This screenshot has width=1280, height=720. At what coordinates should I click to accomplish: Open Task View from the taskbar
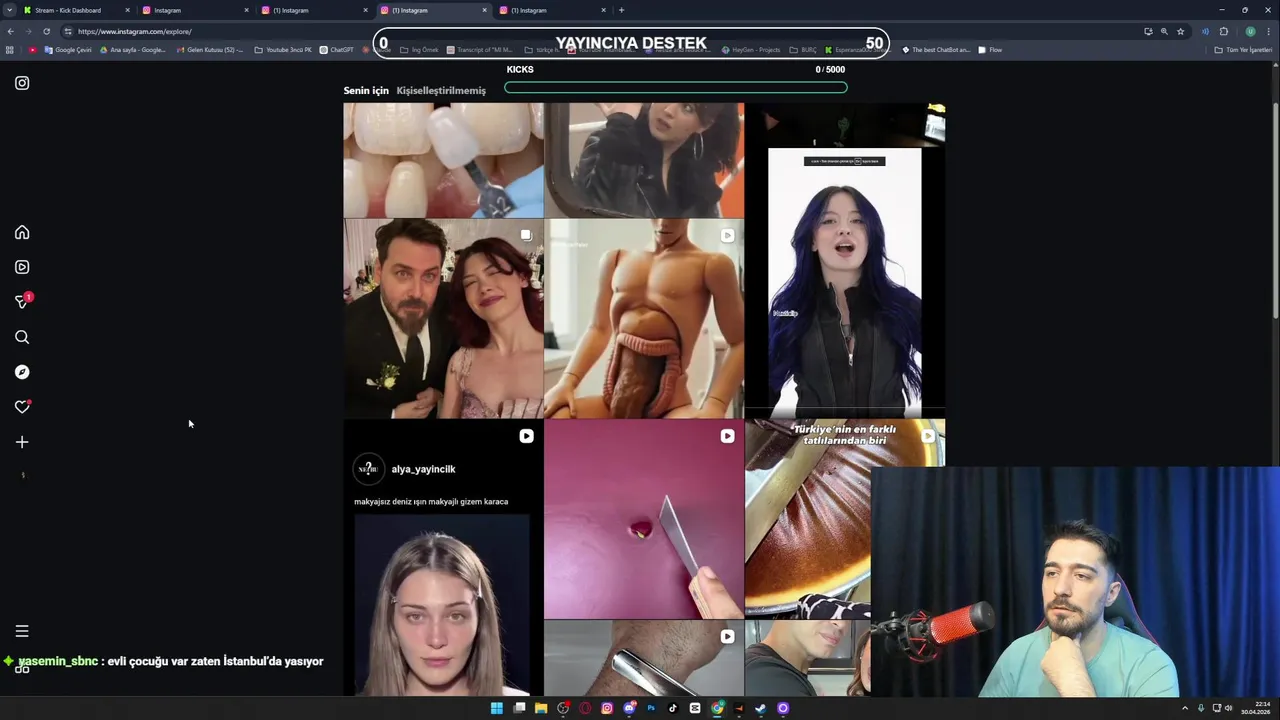[519, 708]
